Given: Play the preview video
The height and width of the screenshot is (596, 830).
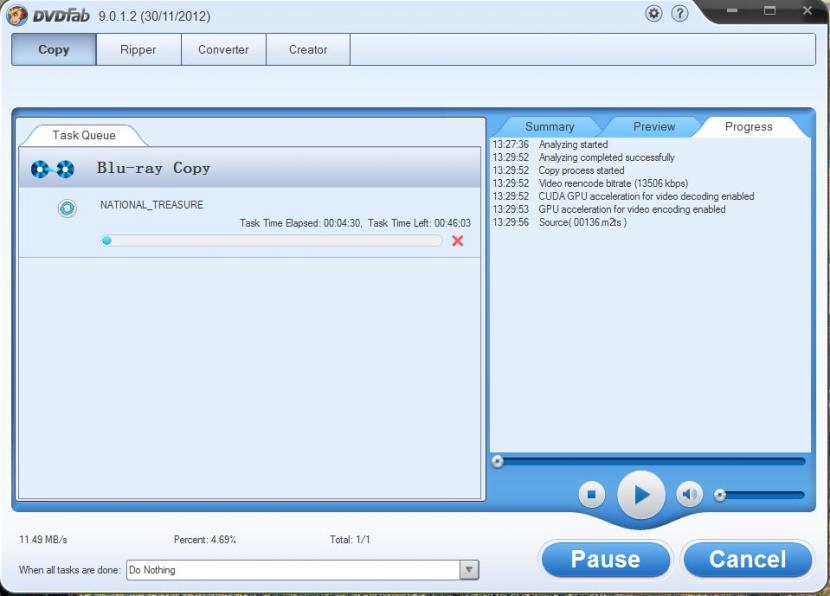Looking at the screenshot, I should [641, 495].
